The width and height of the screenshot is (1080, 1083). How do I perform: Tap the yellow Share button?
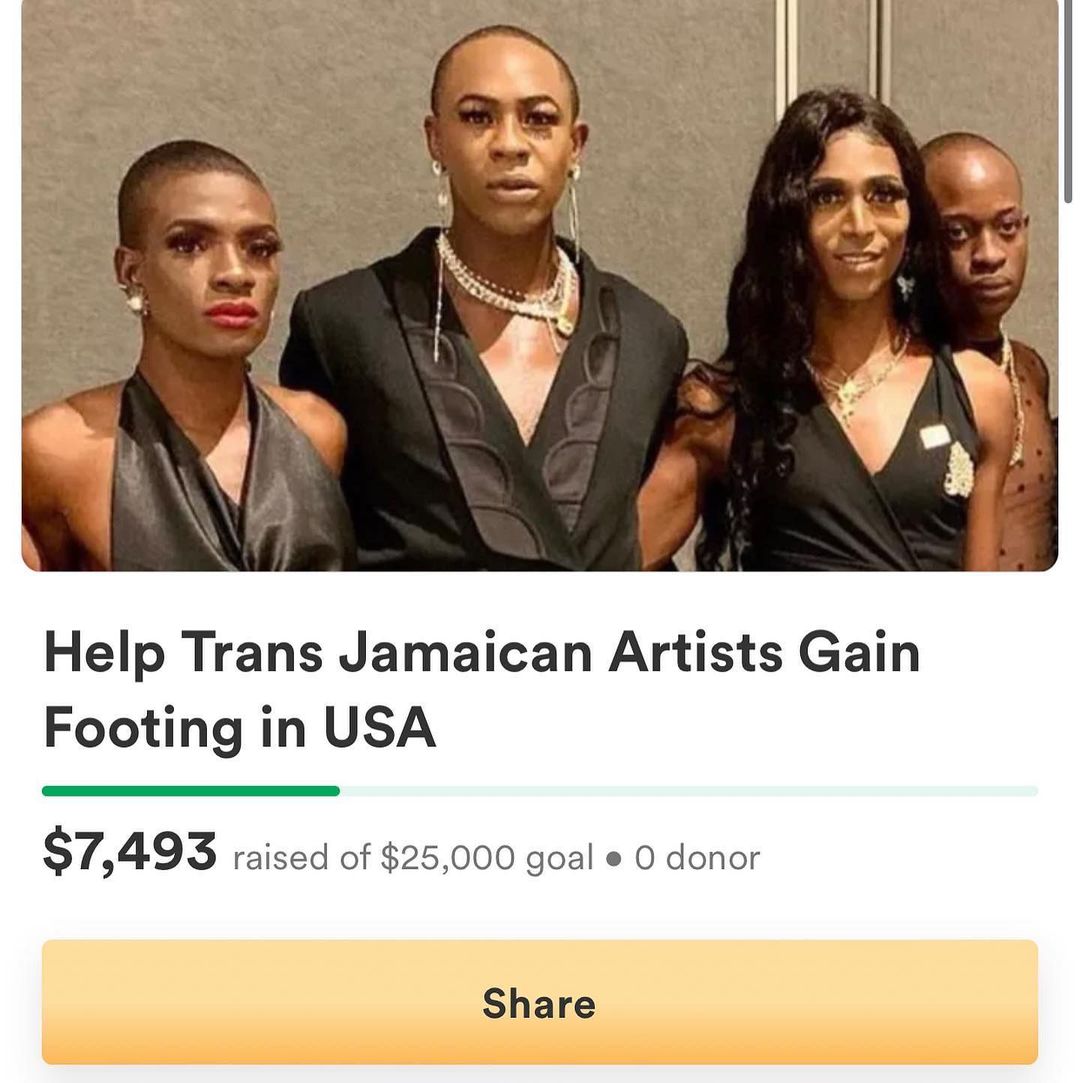click(539, 1002)
